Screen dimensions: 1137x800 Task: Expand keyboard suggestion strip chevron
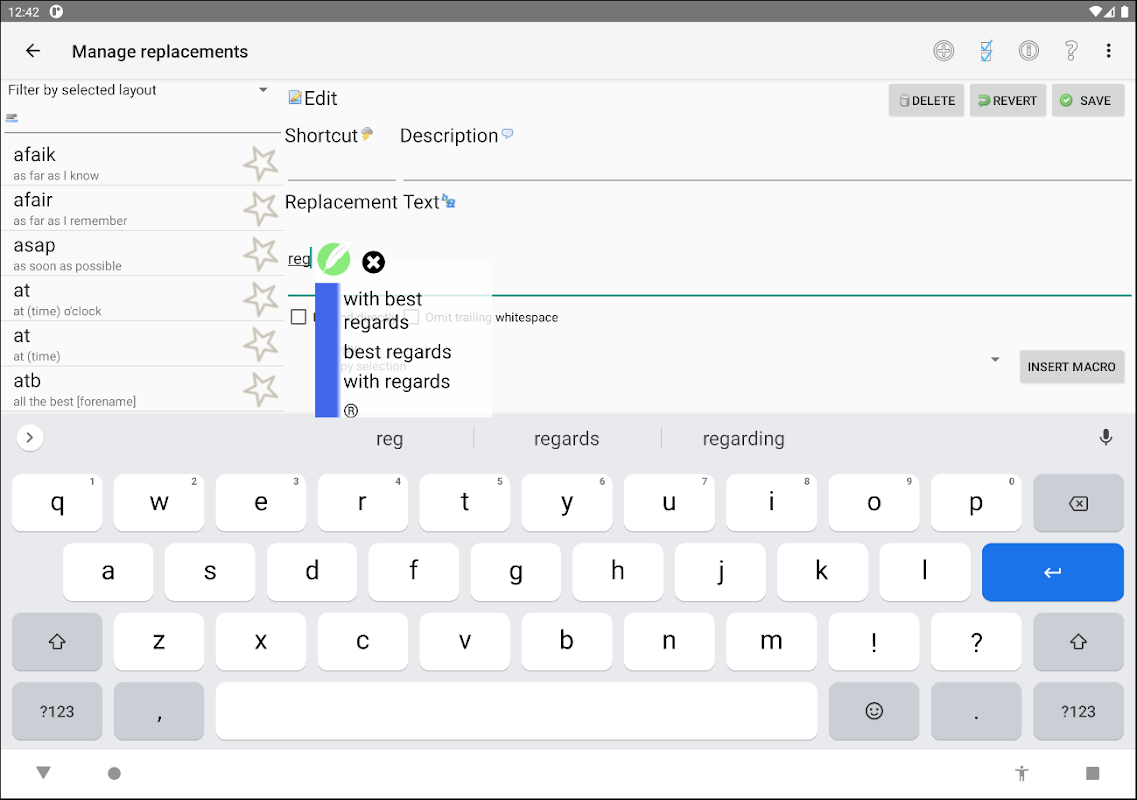pyautogui.click(x=30, y=437)
